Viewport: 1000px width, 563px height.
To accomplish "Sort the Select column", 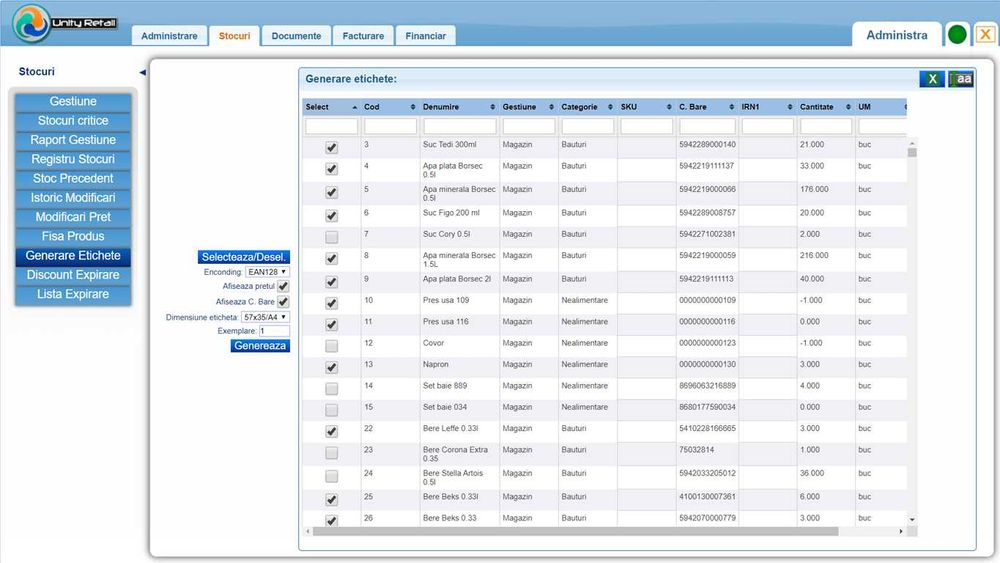I will pos(353,107).
